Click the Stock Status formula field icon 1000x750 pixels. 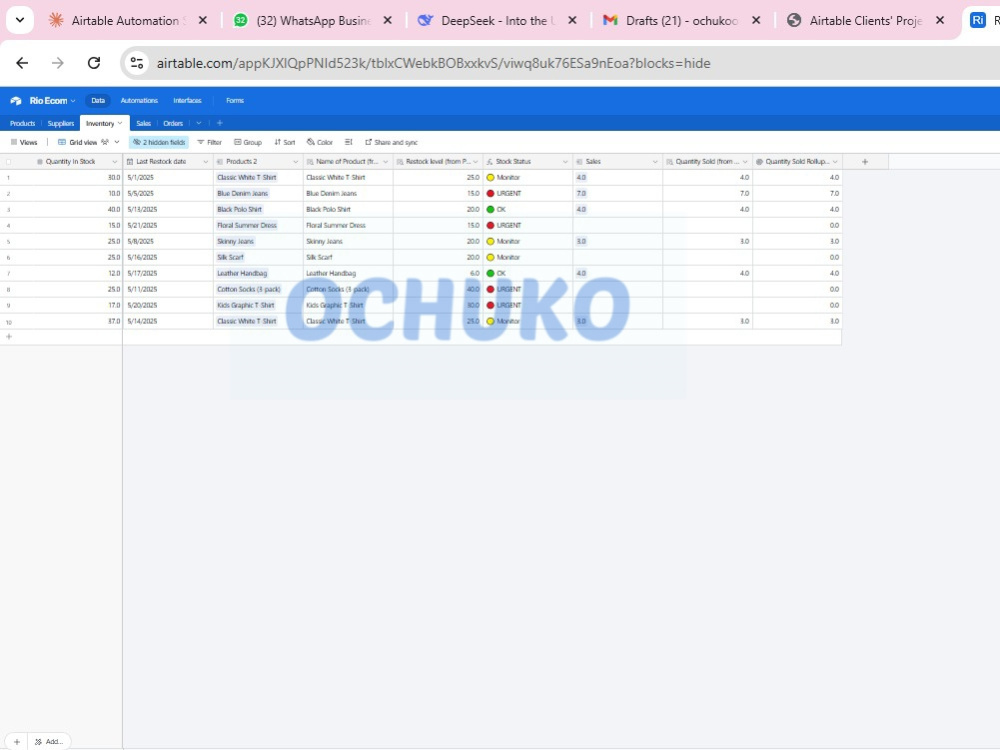tap(490, 162)
